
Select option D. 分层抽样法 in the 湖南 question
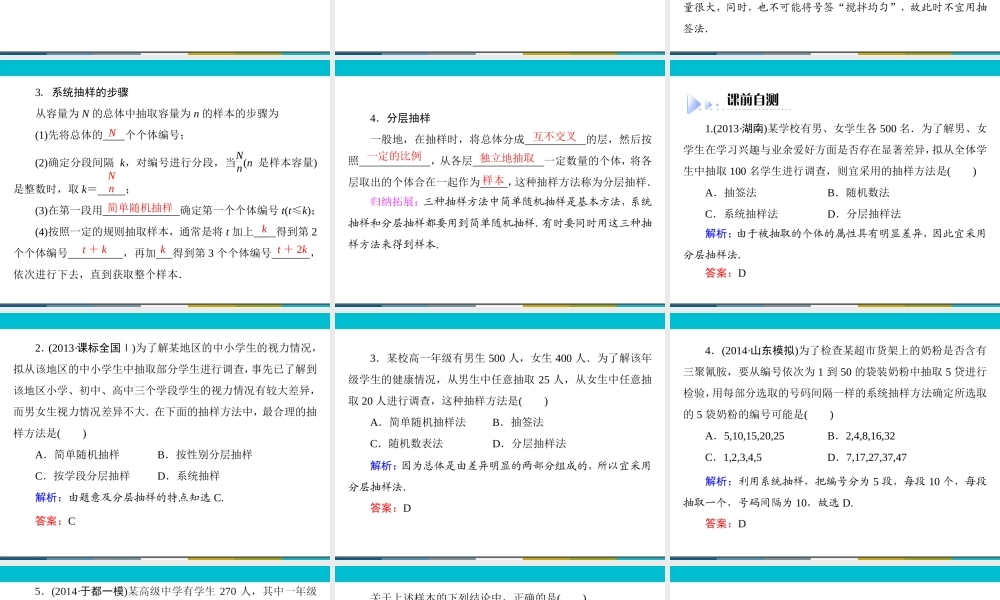[x=864, y=214]
